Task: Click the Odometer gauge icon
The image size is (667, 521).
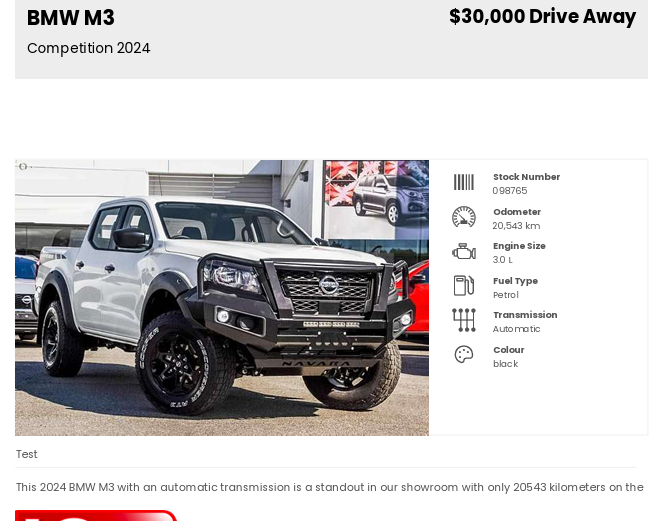Action: [x=464, y=217]
